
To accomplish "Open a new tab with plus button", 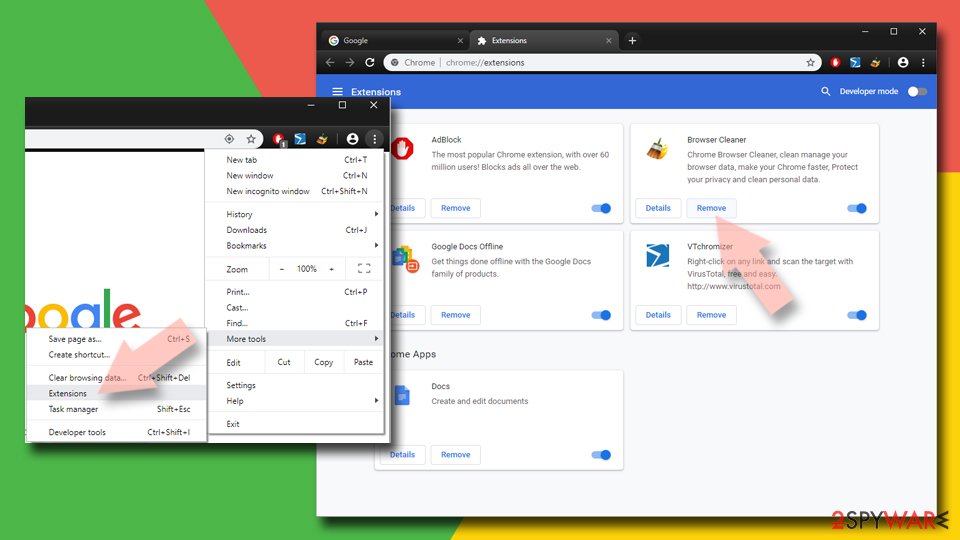I will (x=632, y=40).
